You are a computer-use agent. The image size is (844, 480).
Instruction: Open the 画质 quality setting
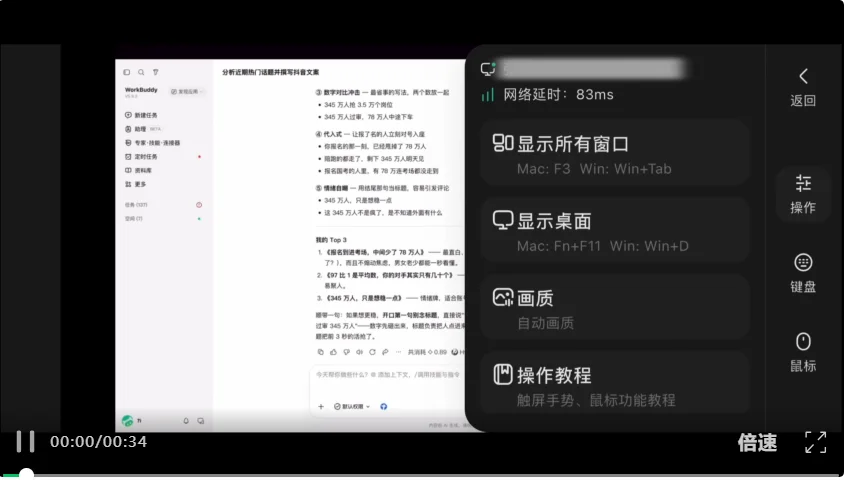tap(615, 307)
